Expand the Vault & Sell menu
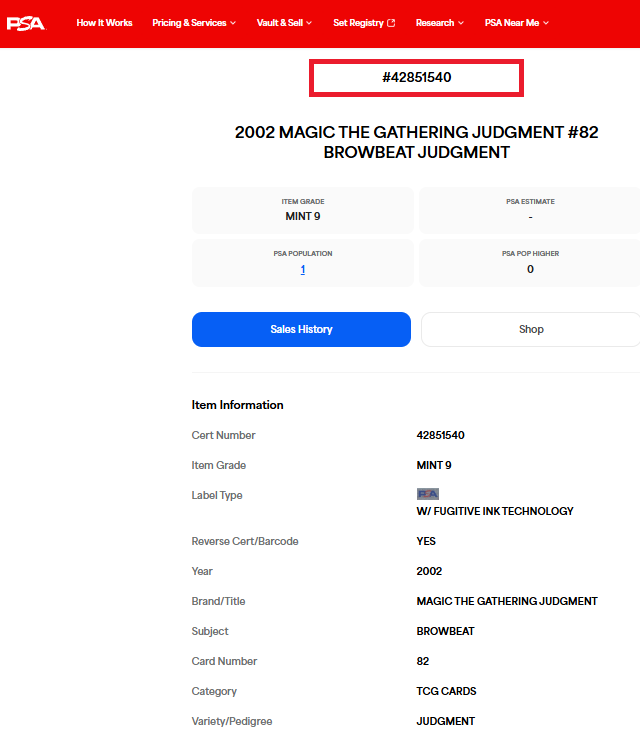This screenshot has height=748, width=640. (284, 23)
